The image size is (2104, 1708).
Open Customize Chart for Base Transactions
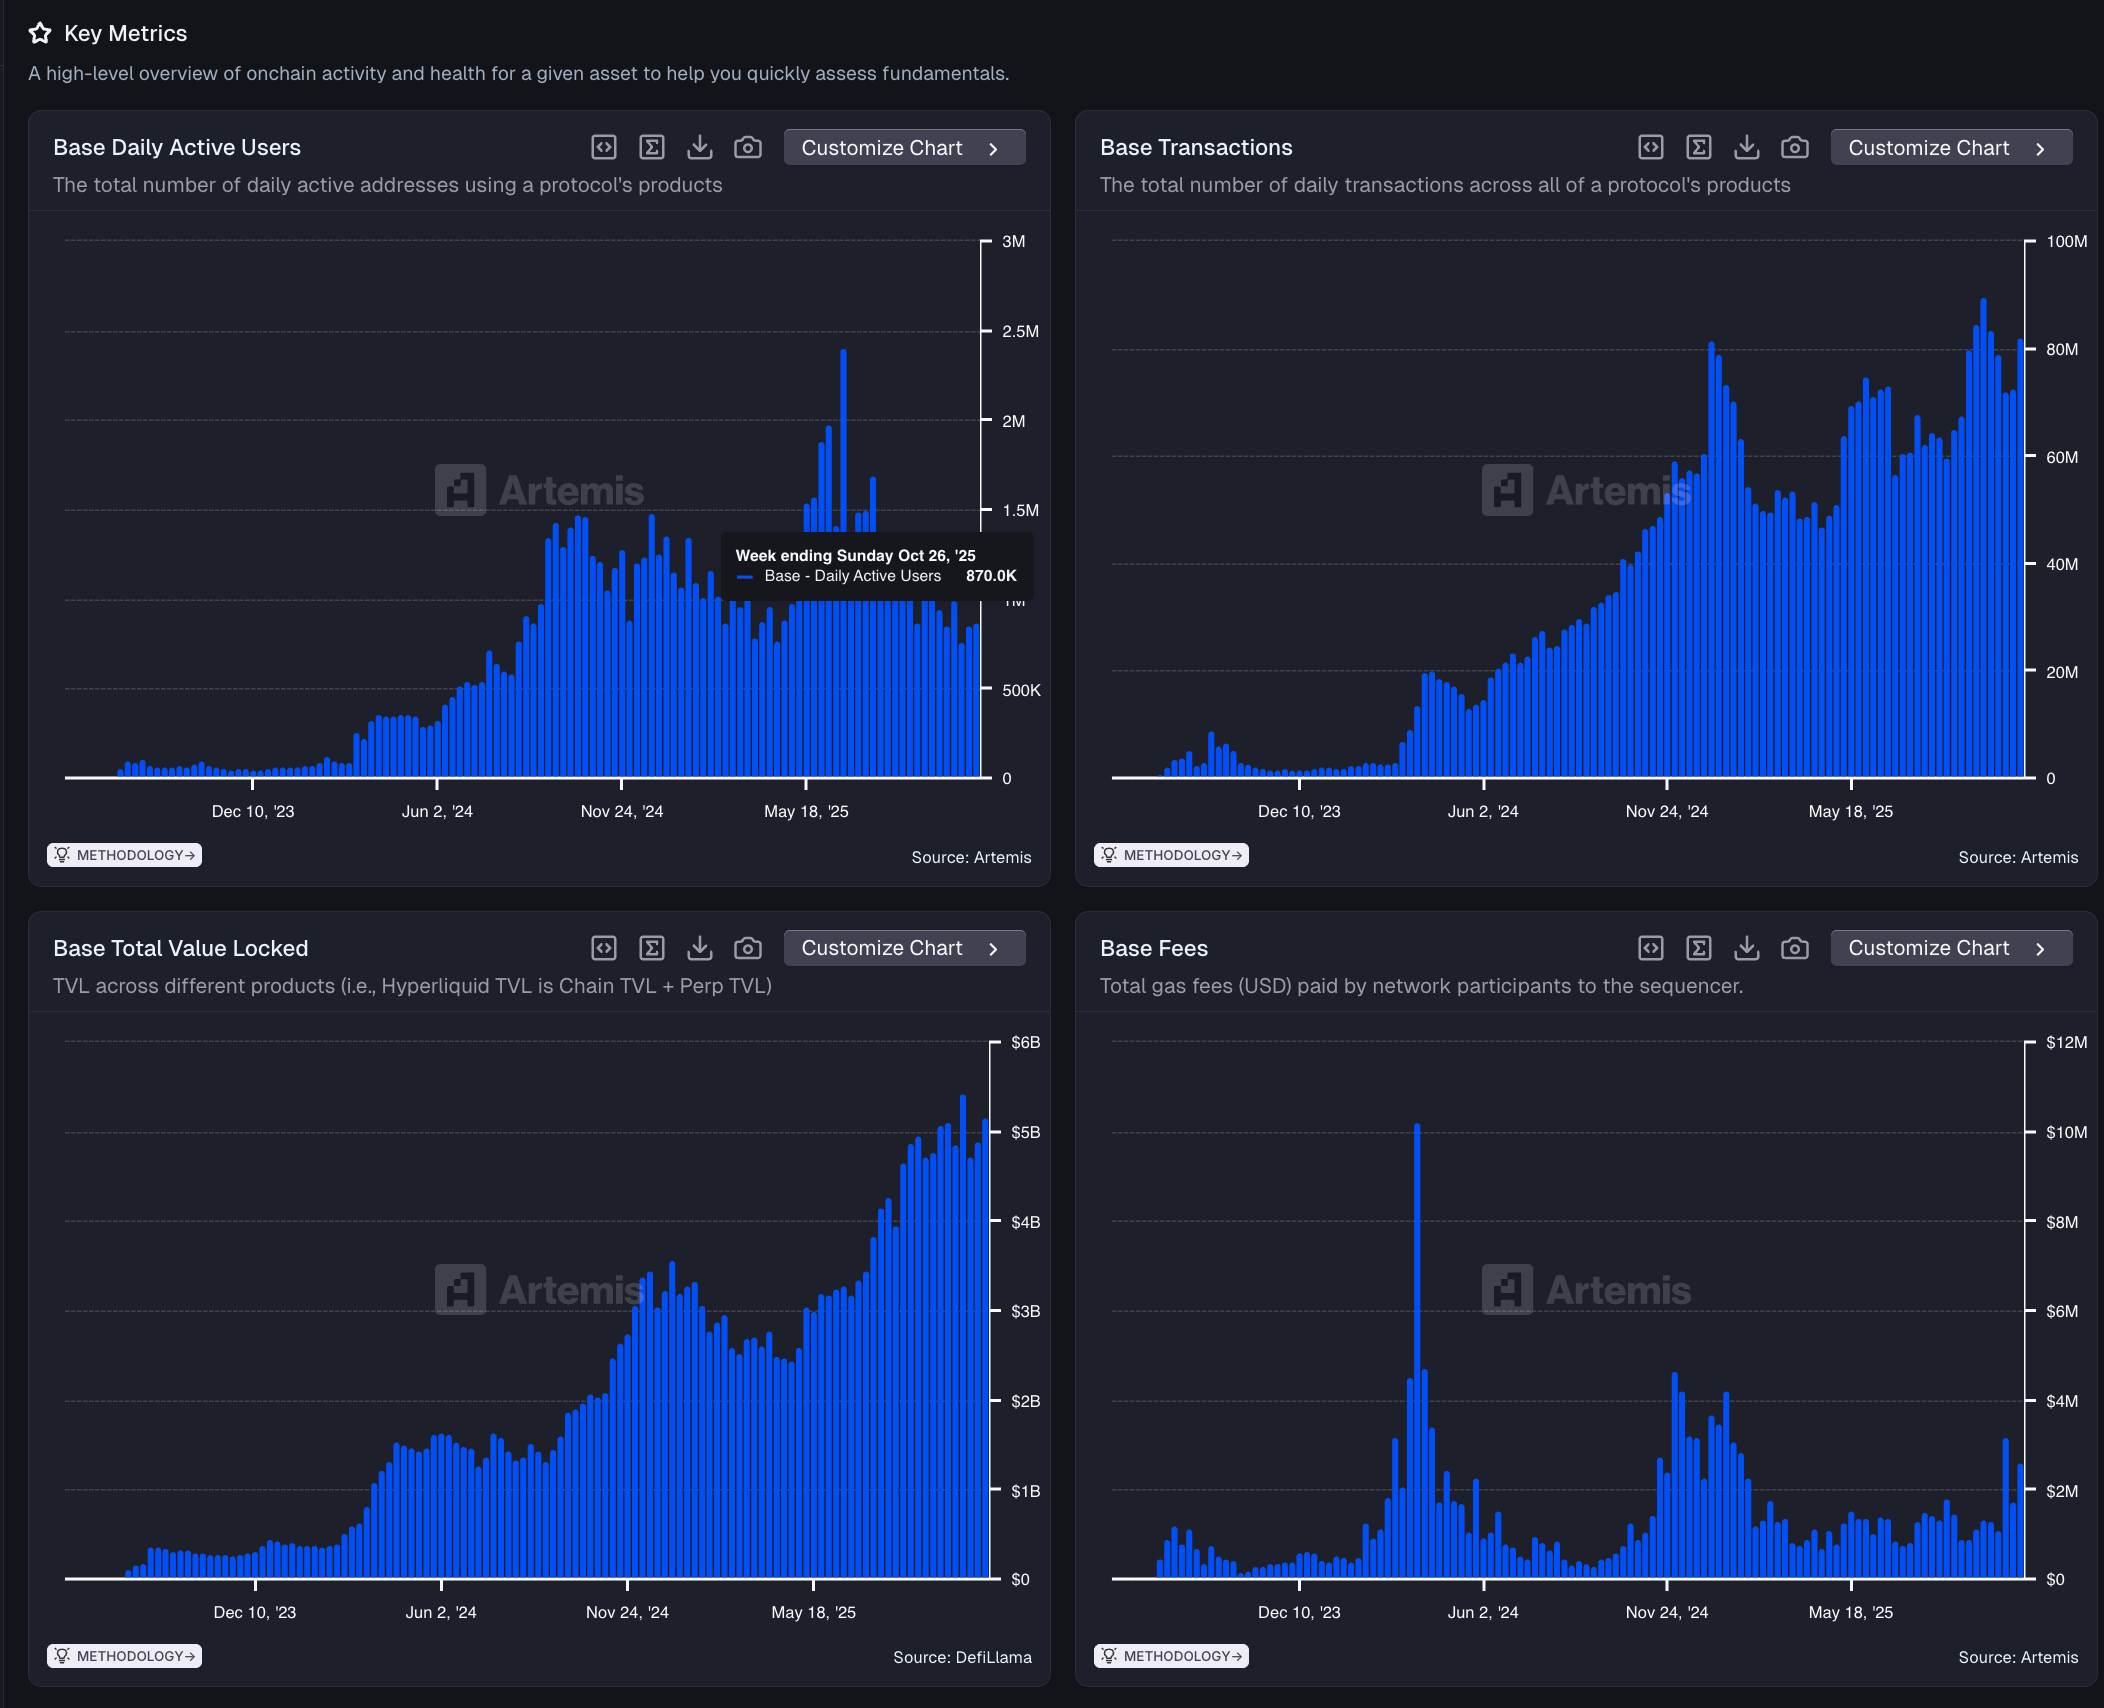click(1951, 148)
